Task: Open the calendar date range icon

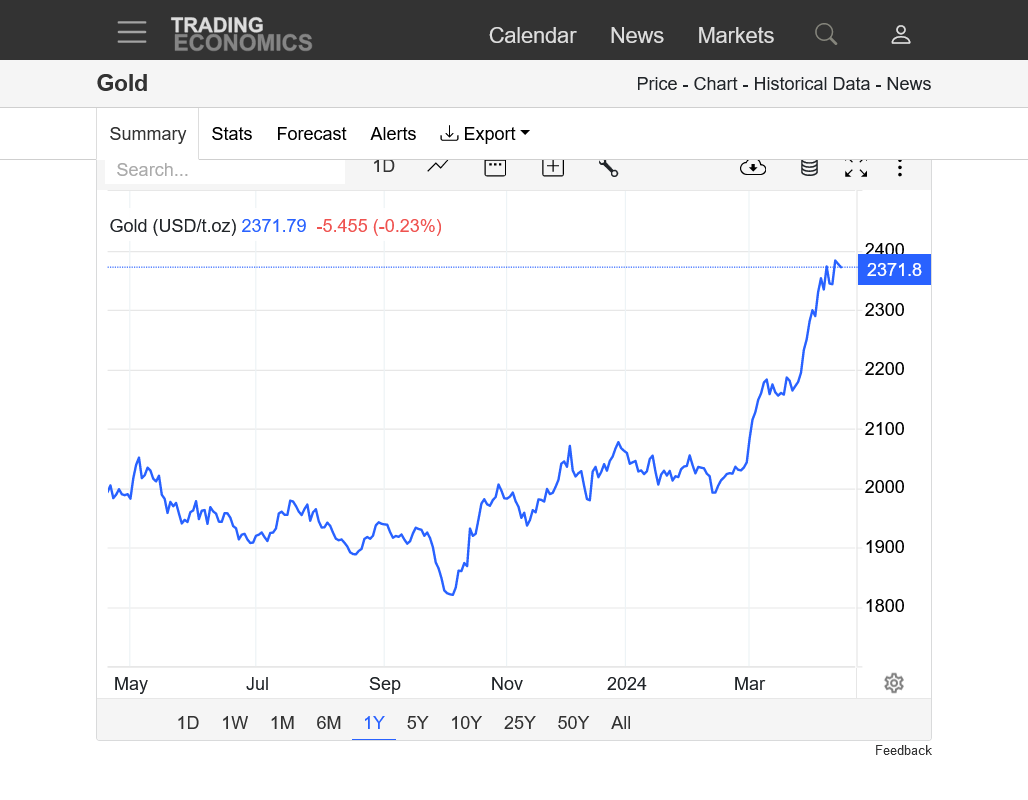Action: pyautogui.click(x=495, y=167)
